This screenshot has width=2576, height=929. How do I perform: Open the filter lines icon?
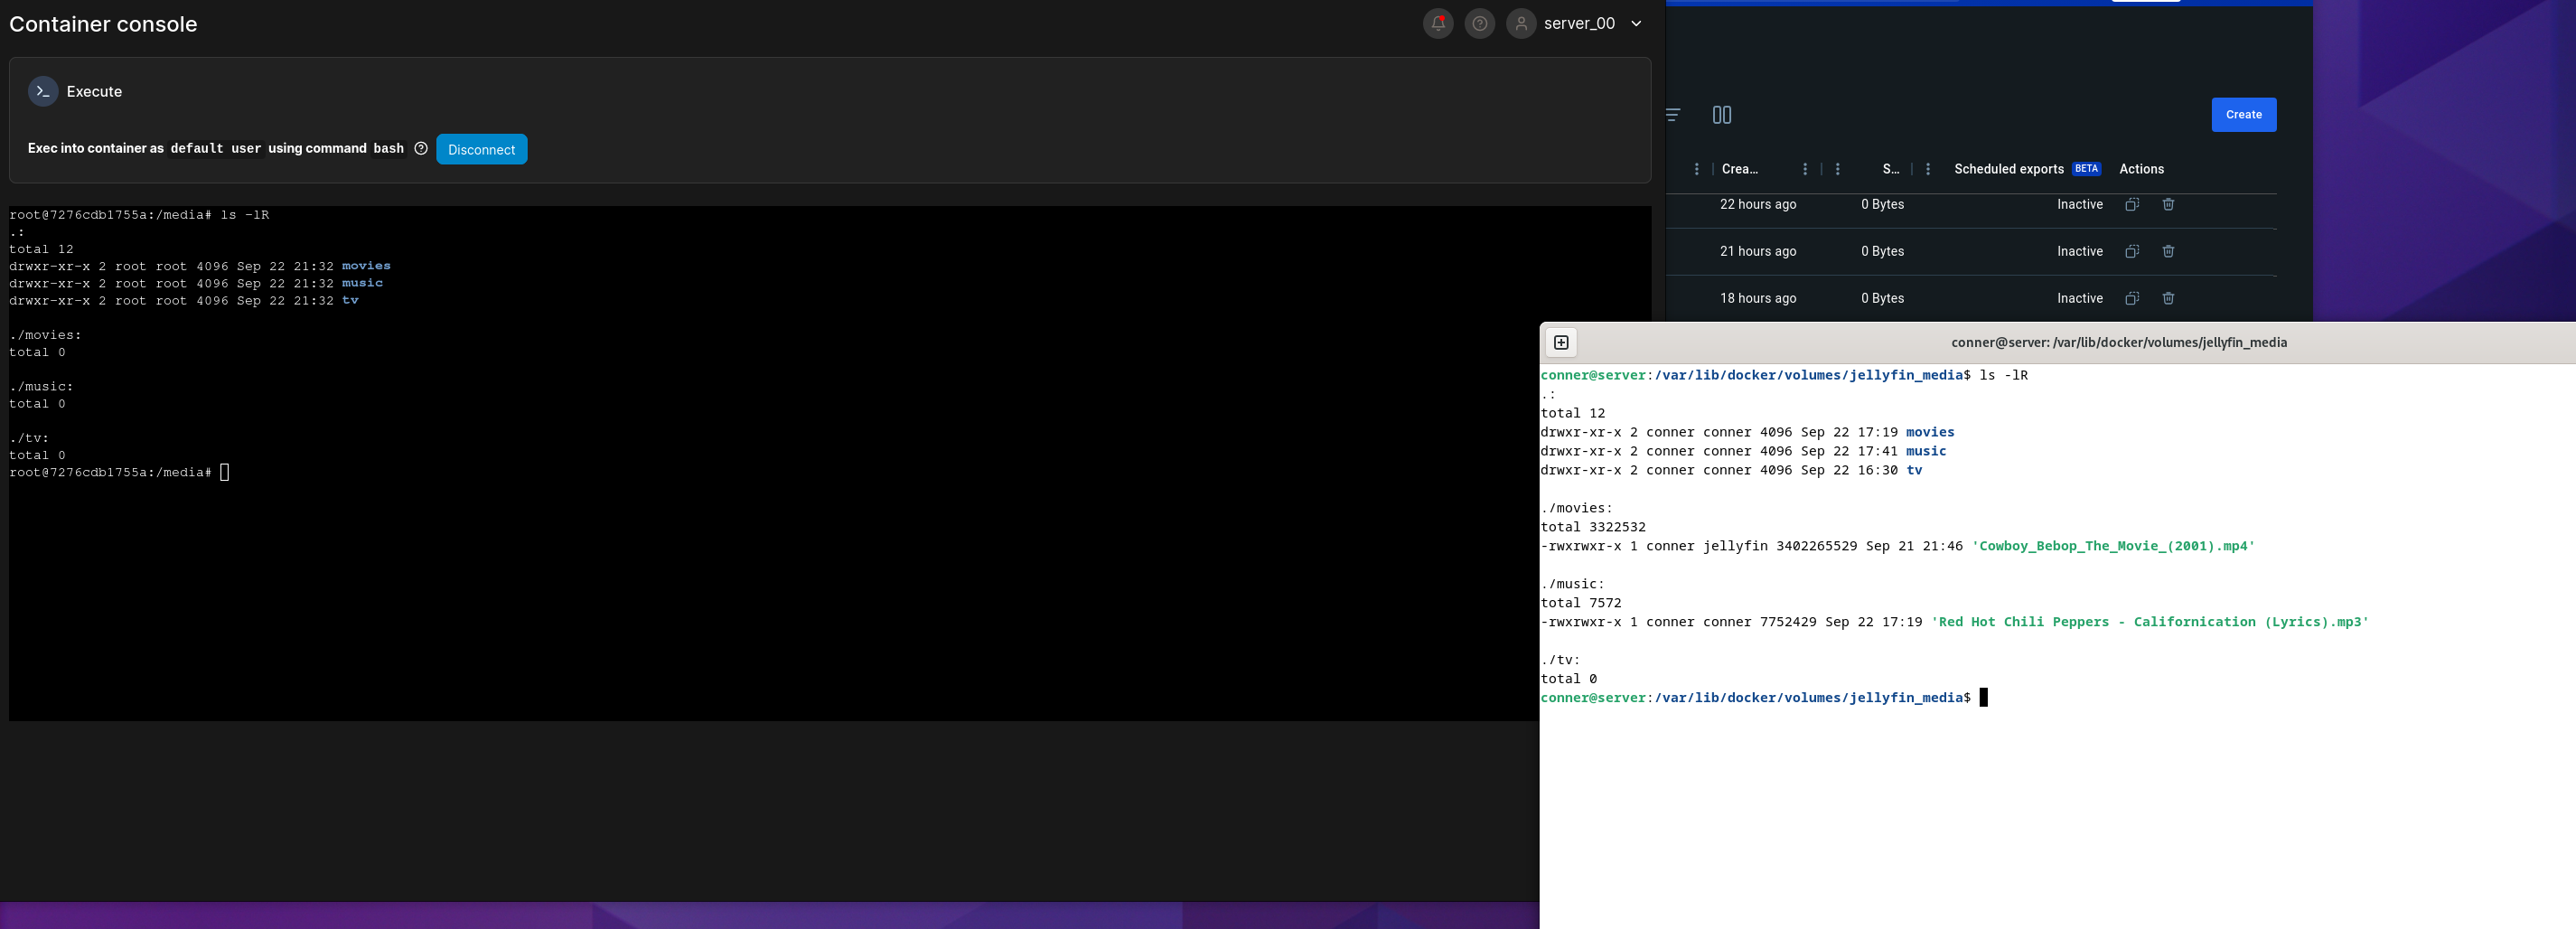[x=1673, y=115]
